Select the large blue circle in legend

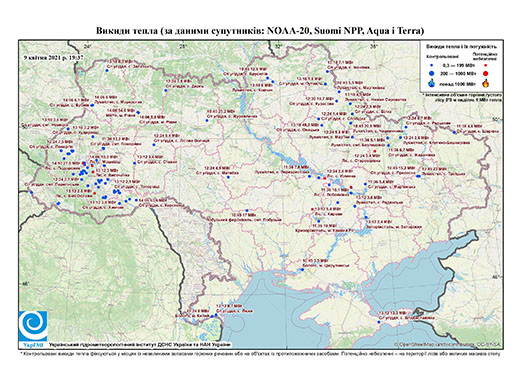coord(432,73)
